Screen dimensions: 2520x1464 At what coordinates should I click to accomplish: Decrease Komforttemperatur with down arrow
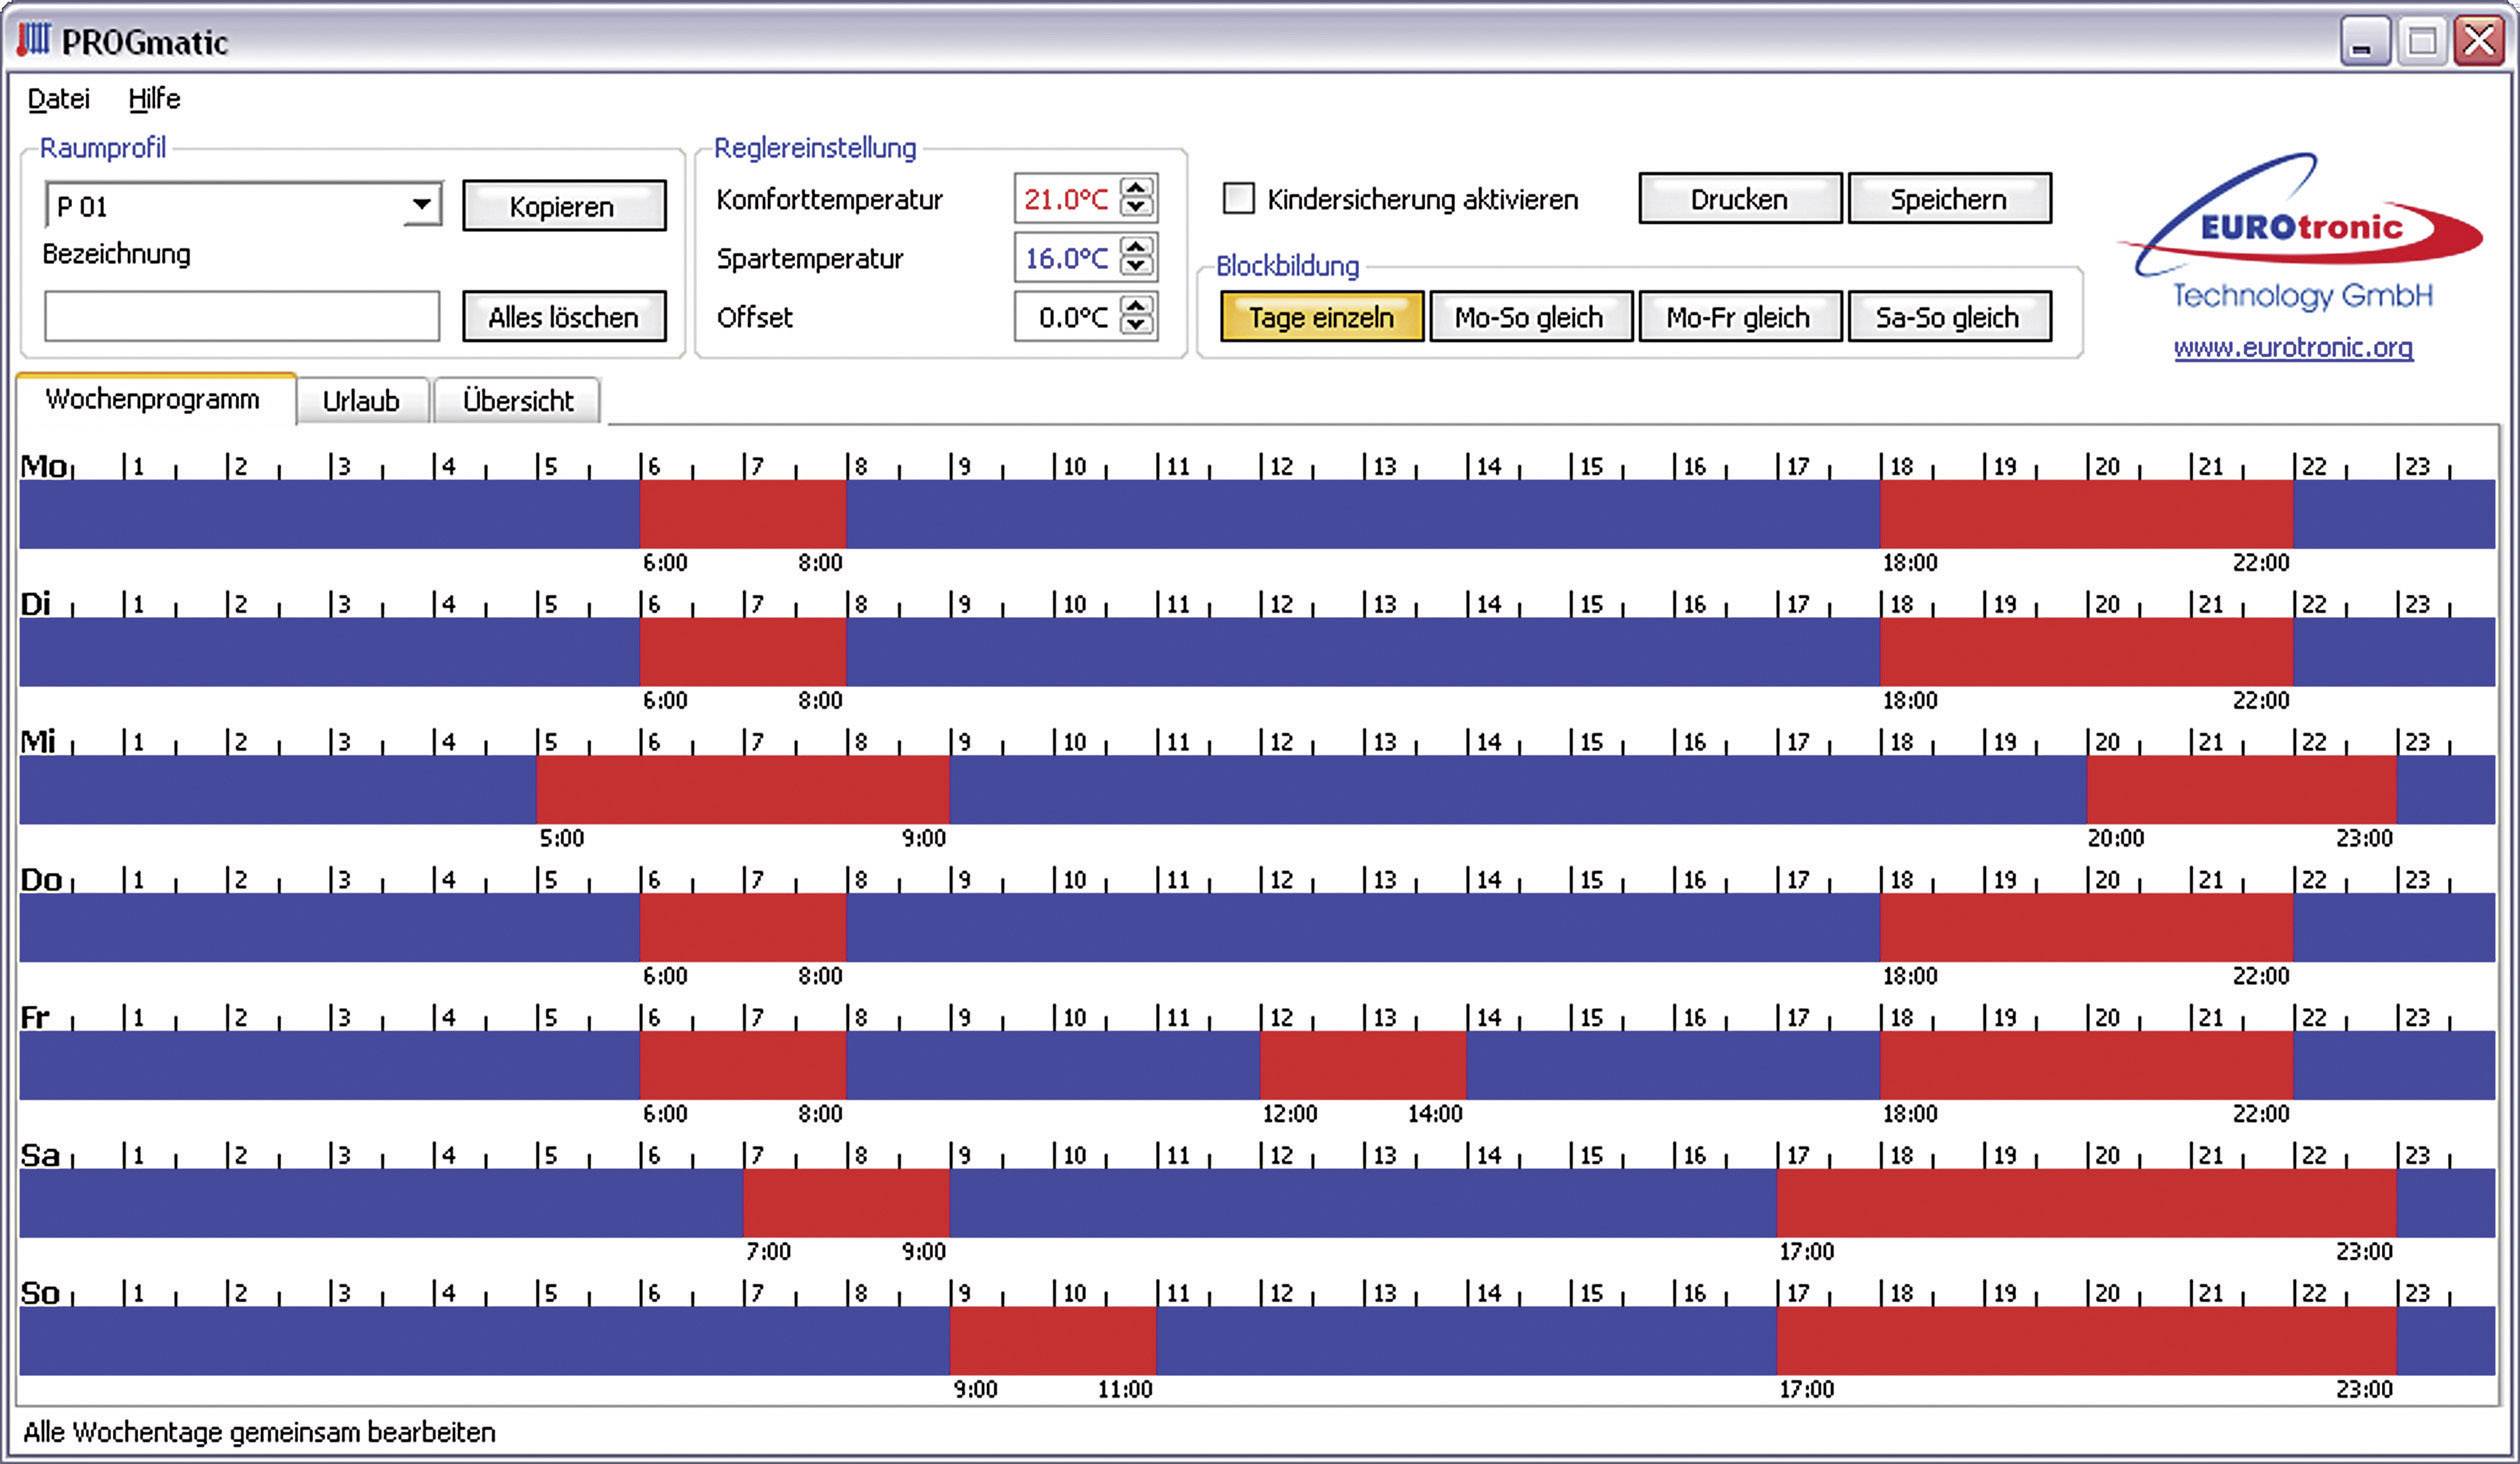pos(1135,207)
